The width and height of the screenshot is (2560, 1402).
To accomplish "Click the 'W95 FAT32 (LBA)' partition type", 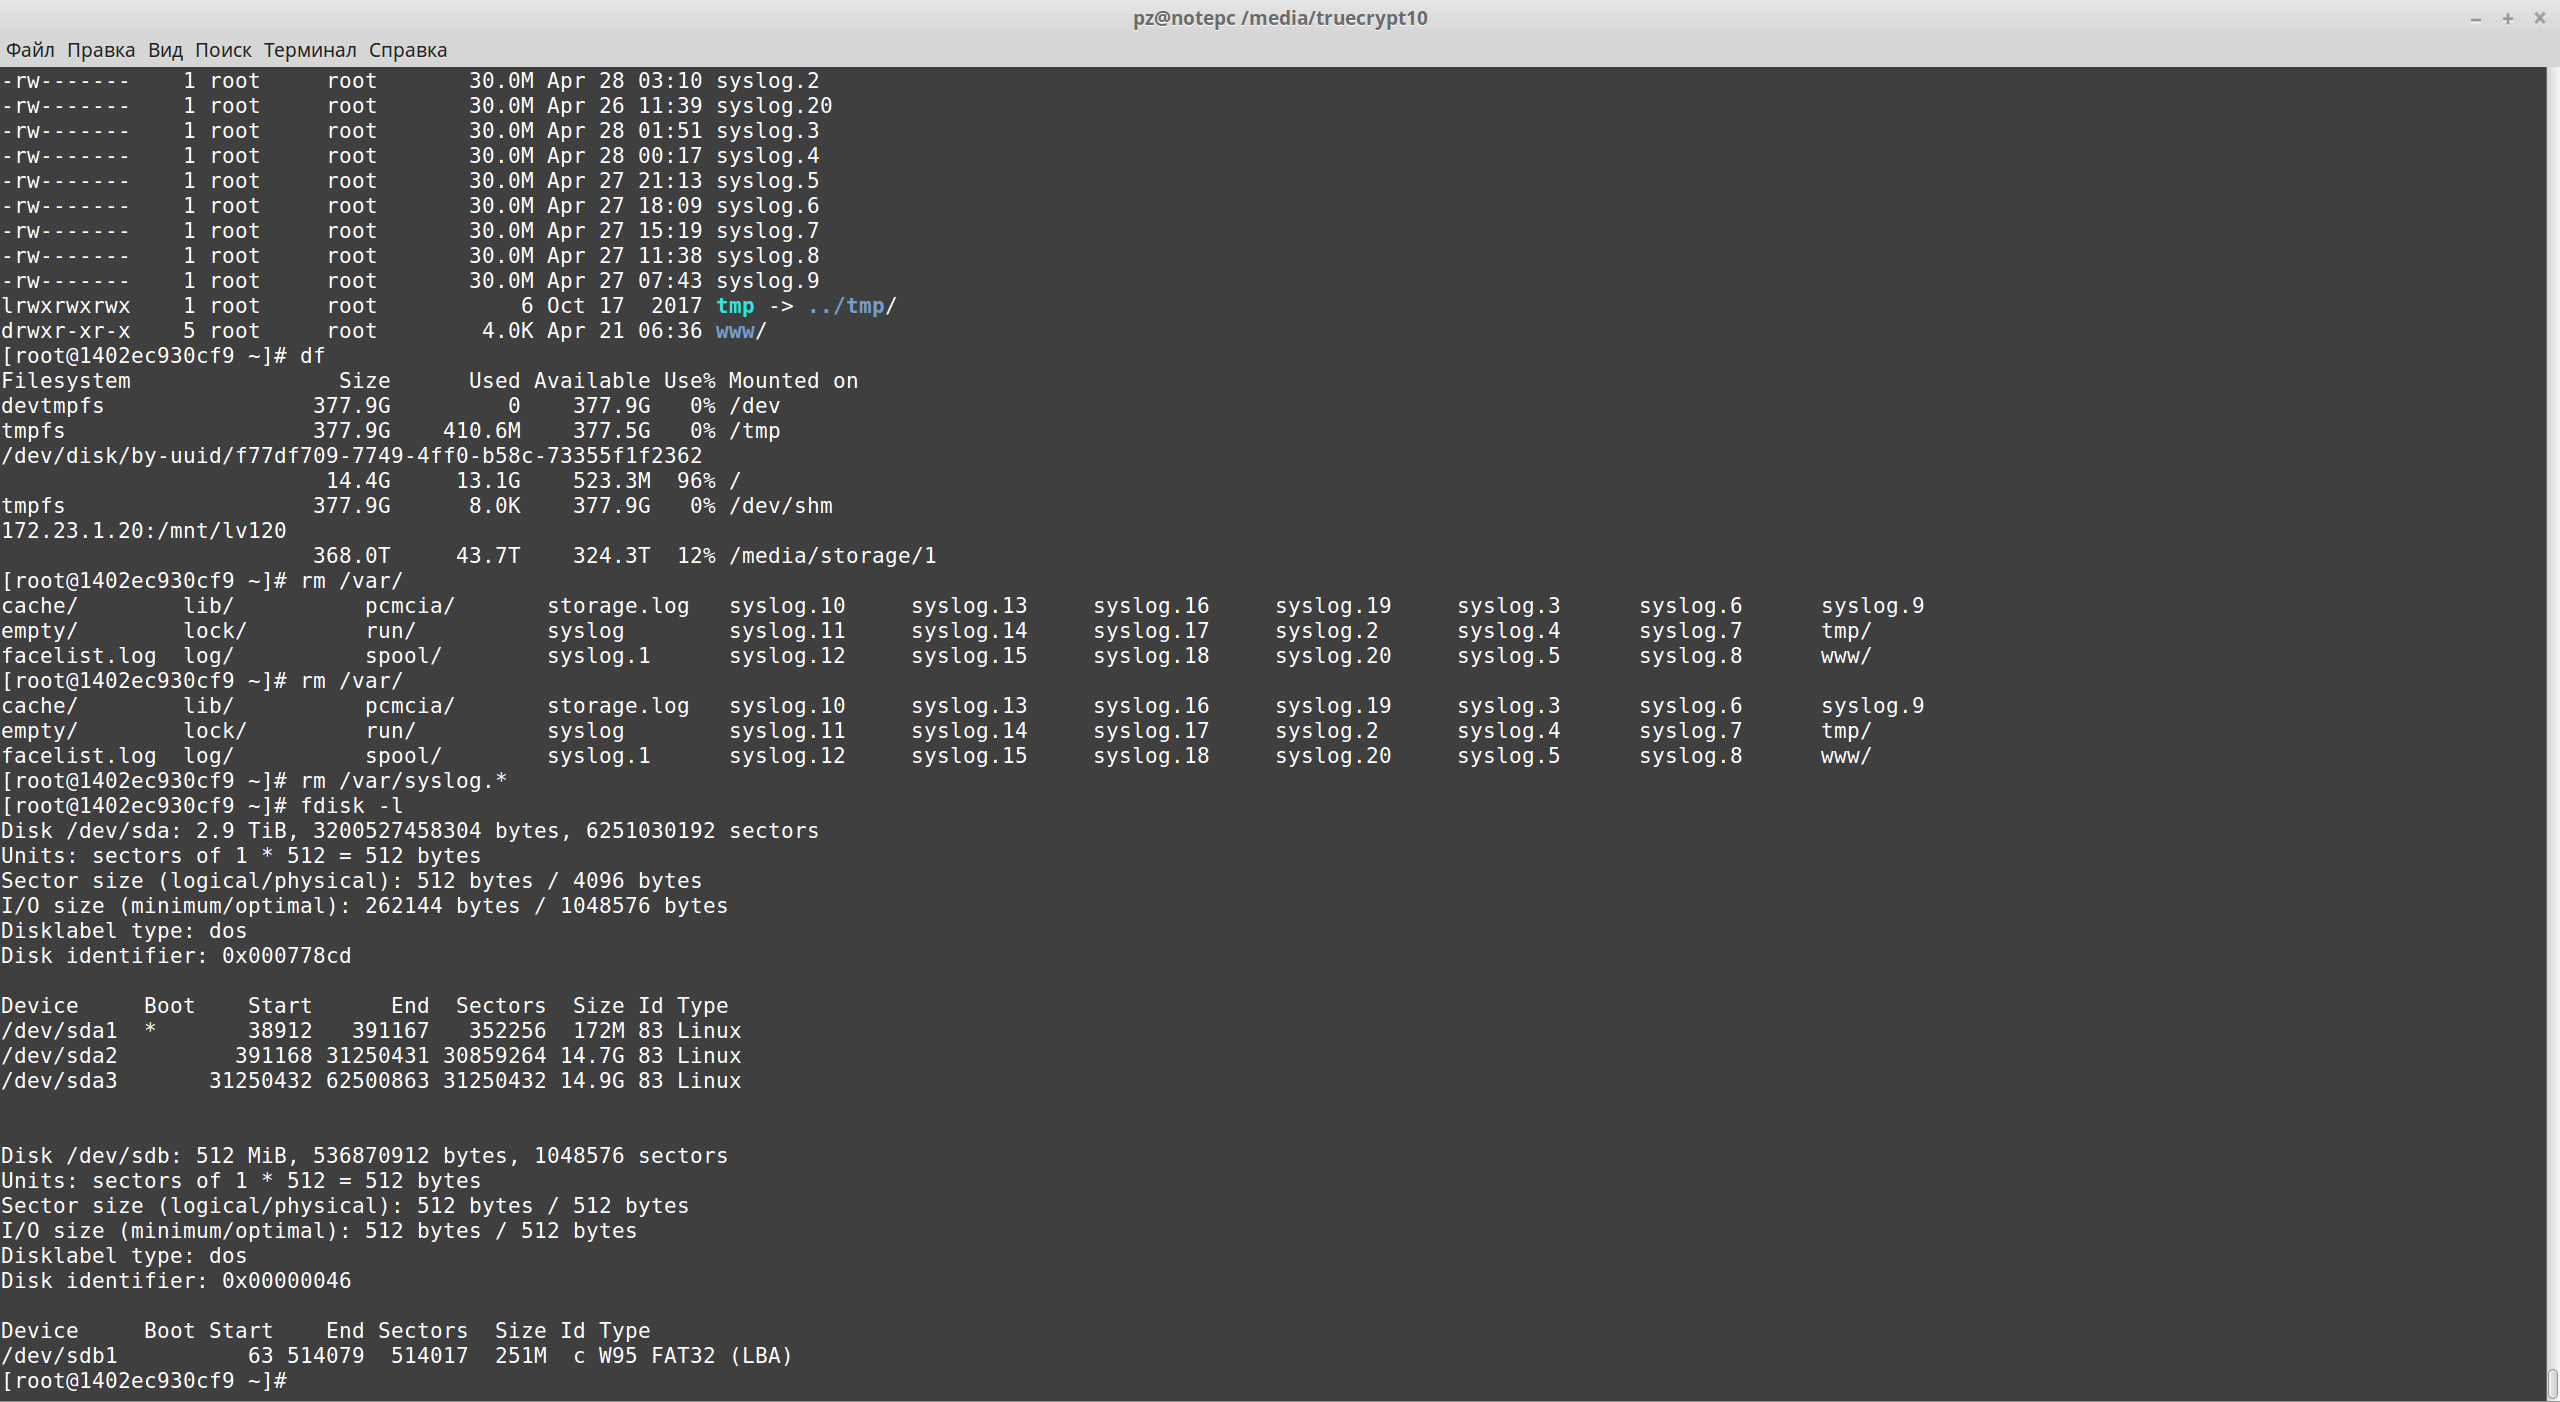I will (696, 1356).
